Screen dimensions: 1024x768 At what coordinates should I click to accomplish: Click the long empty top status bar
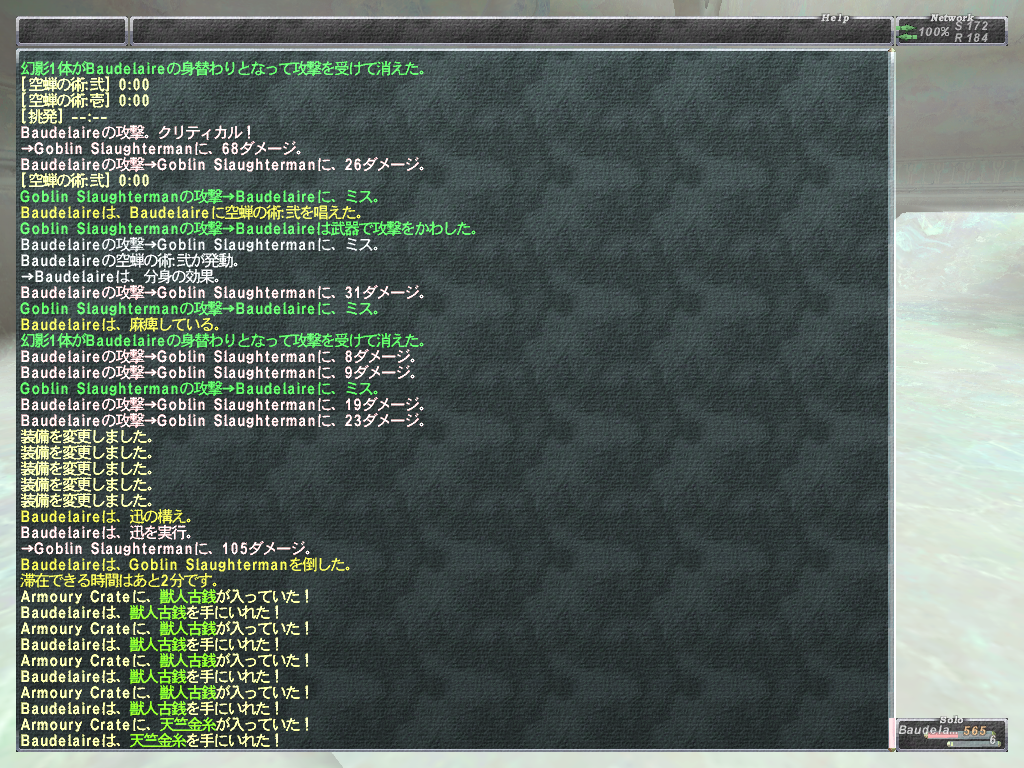point(510,31)
